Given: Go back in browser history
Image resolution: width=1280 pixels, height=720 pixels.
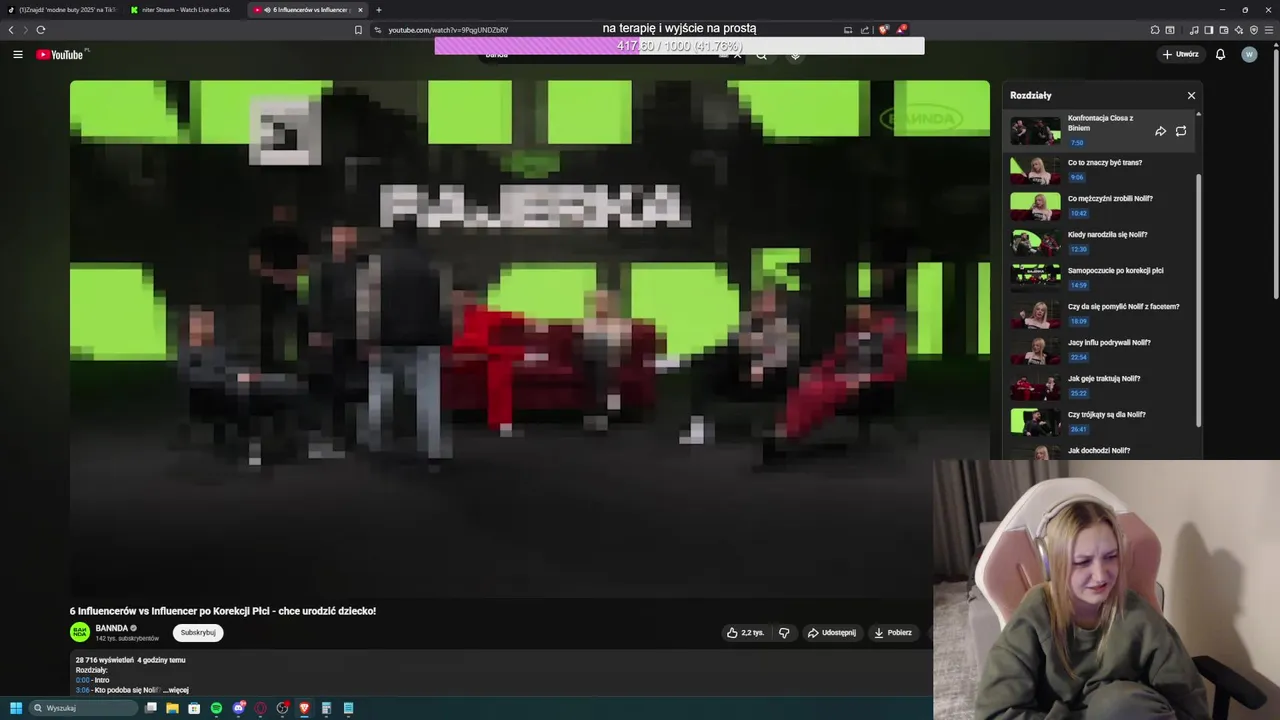Looking at the screenshot, I should pos(11,30).
